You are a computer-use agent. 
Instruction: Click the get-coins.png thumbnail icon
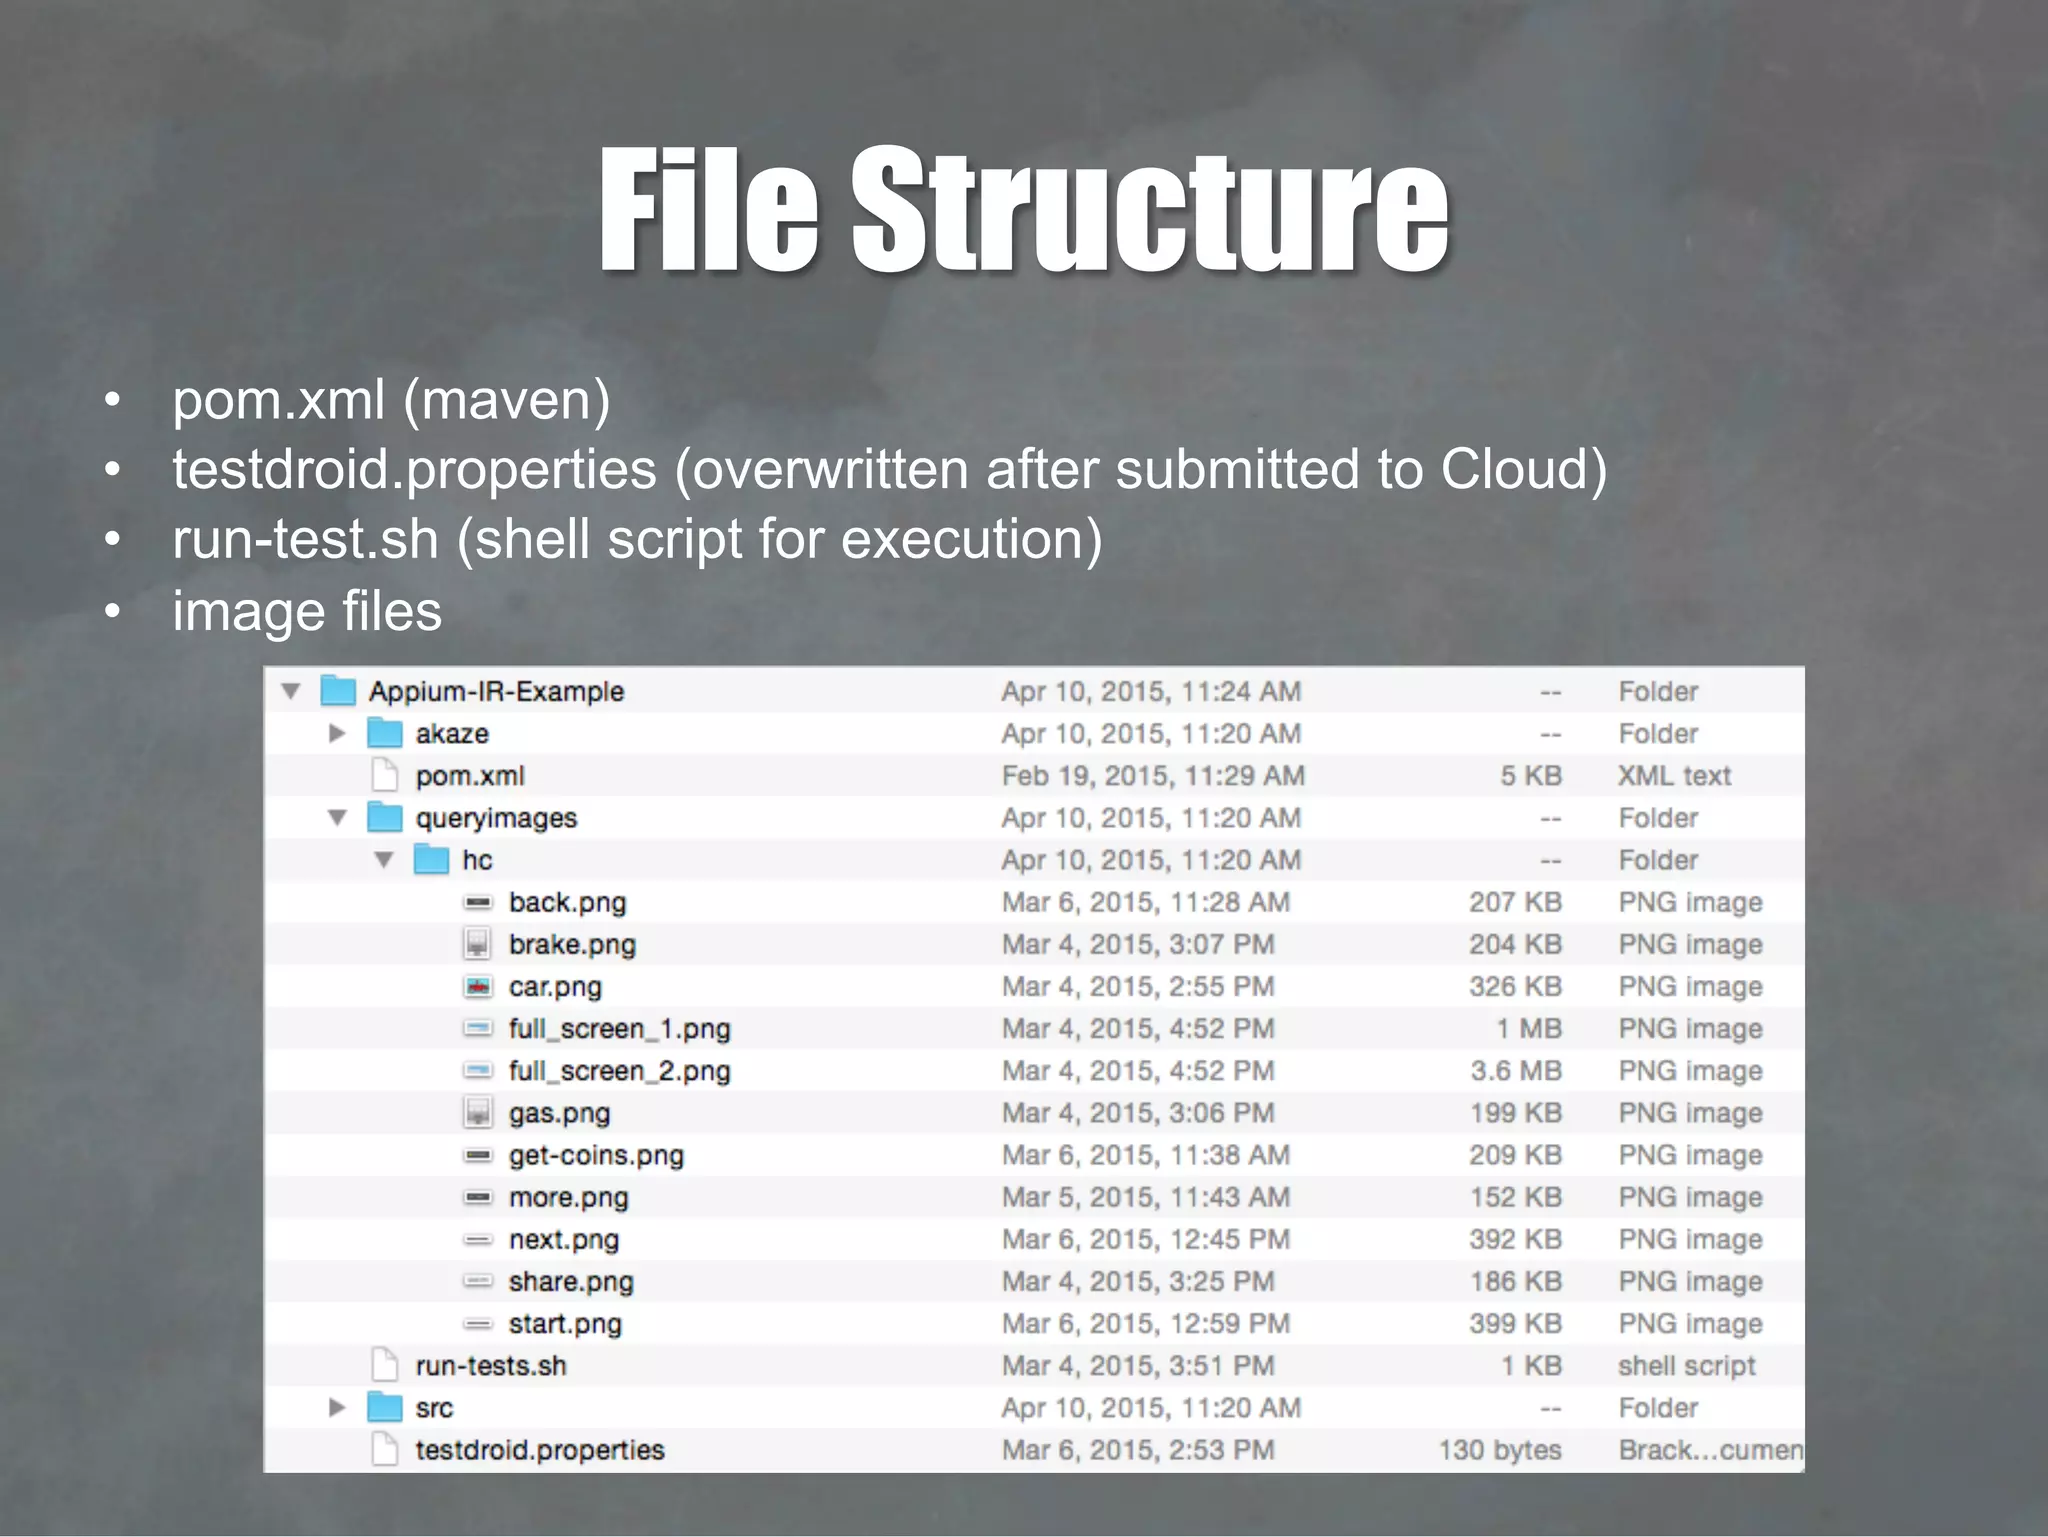478,1155
